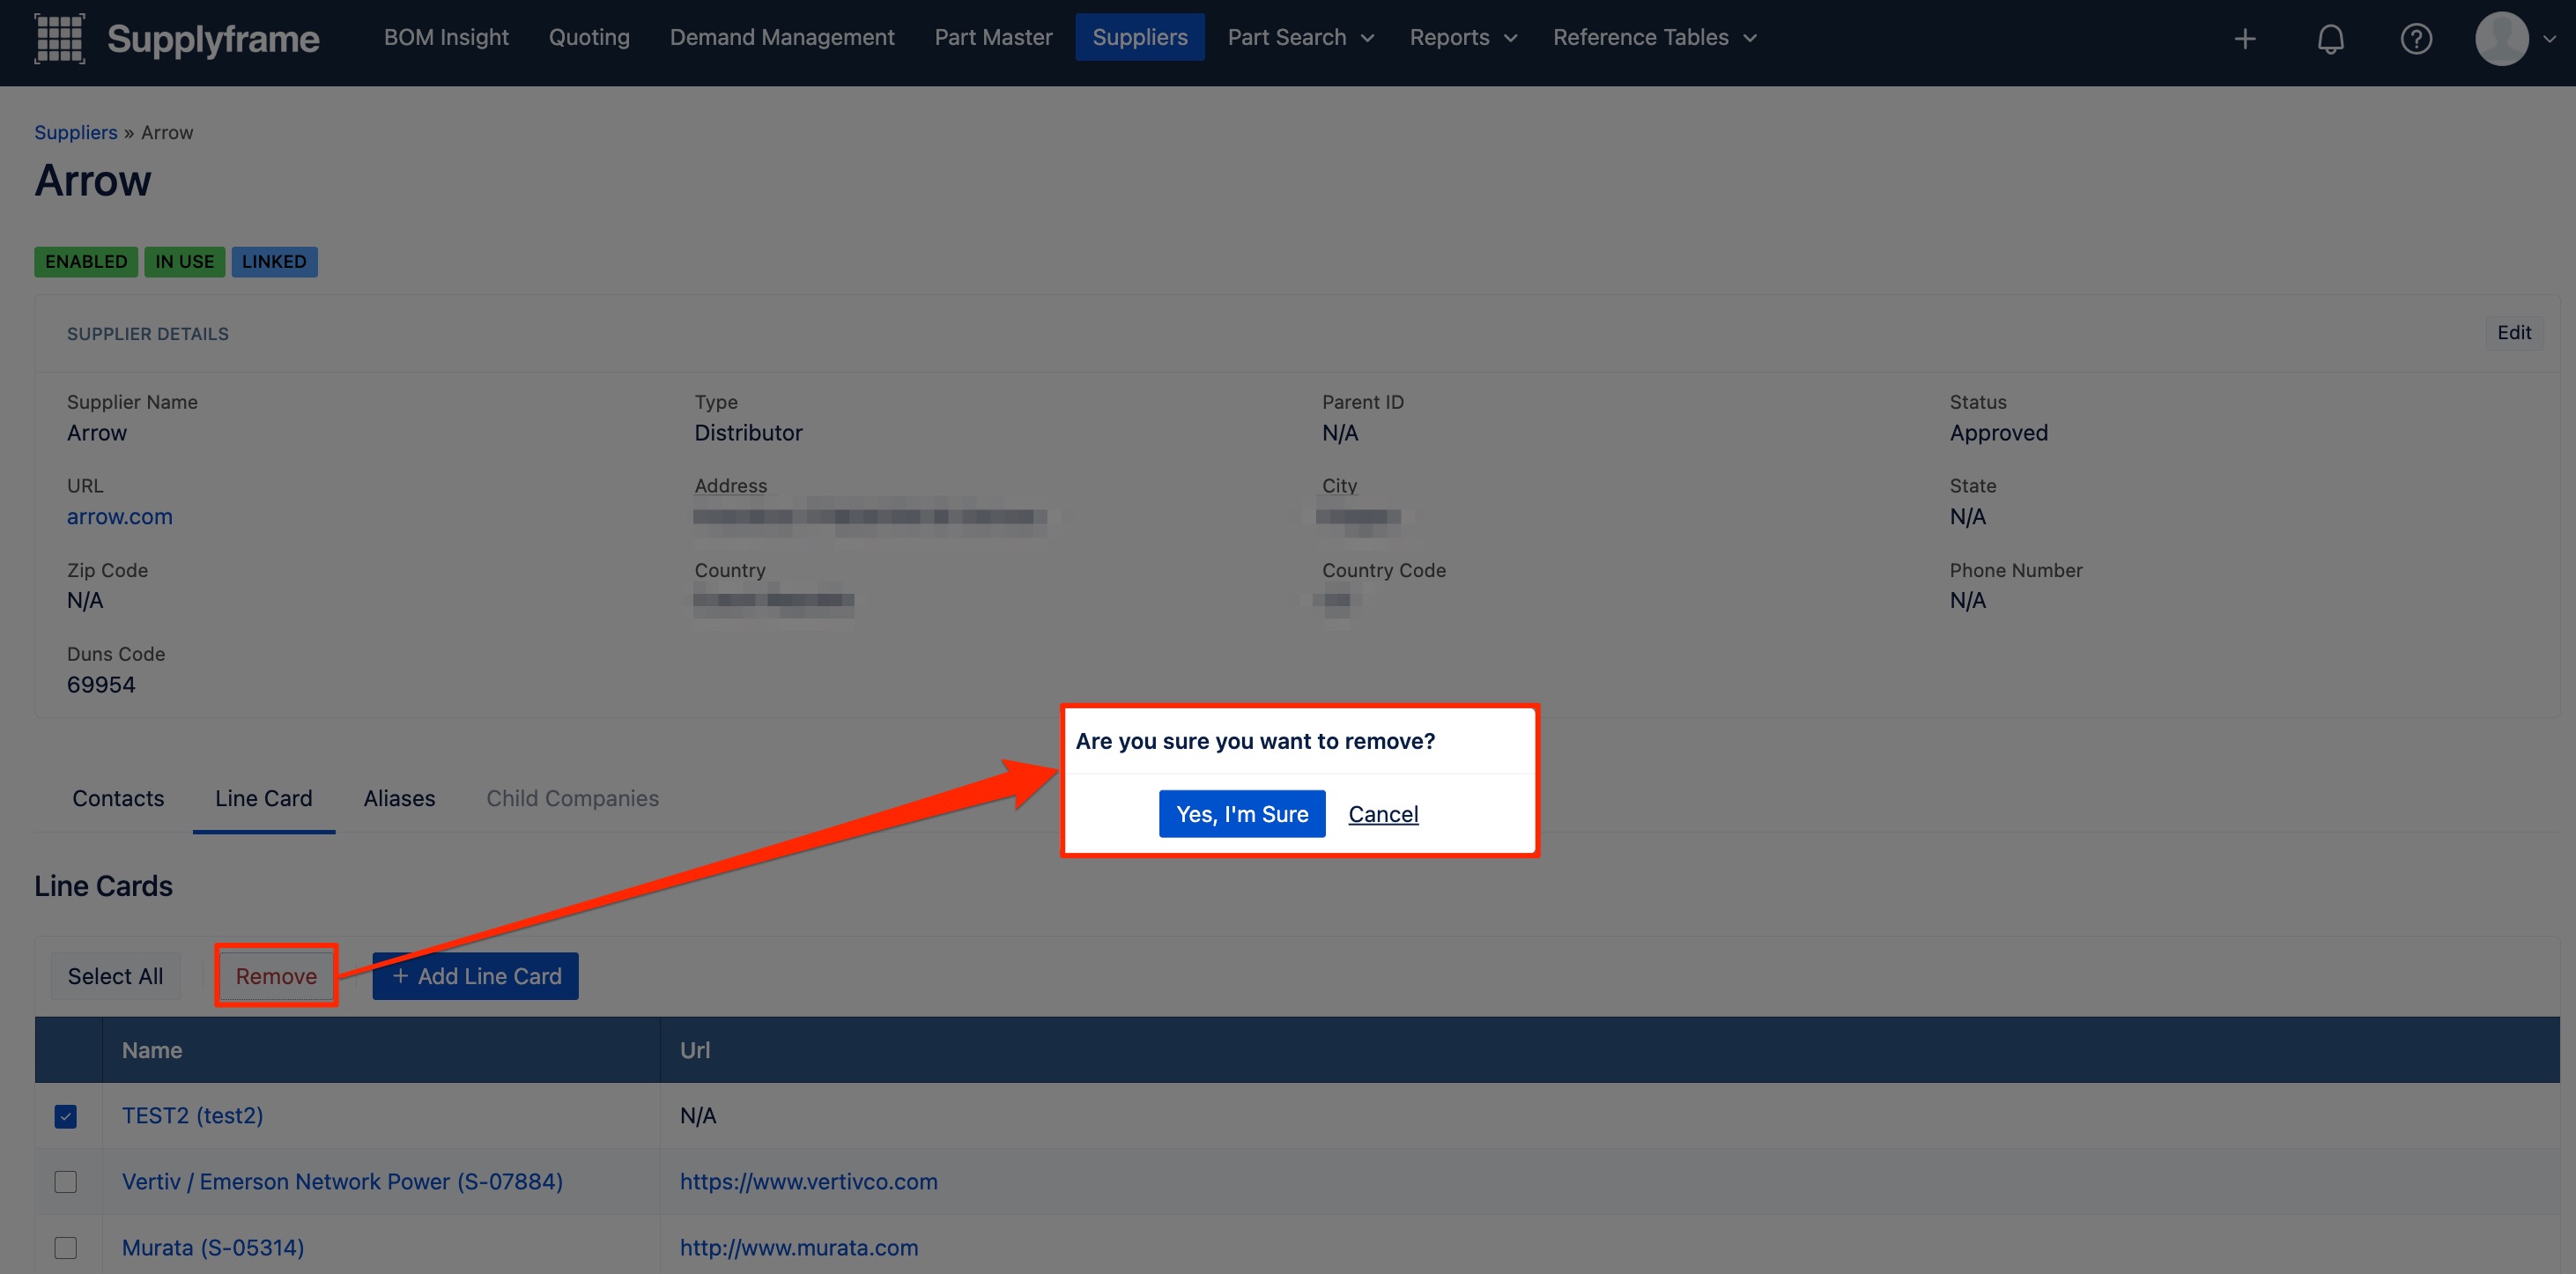Screen dimensions: 2576x1274
Task: Open the Reference Tables dropdown
Action: click(x=1654, y=37)
